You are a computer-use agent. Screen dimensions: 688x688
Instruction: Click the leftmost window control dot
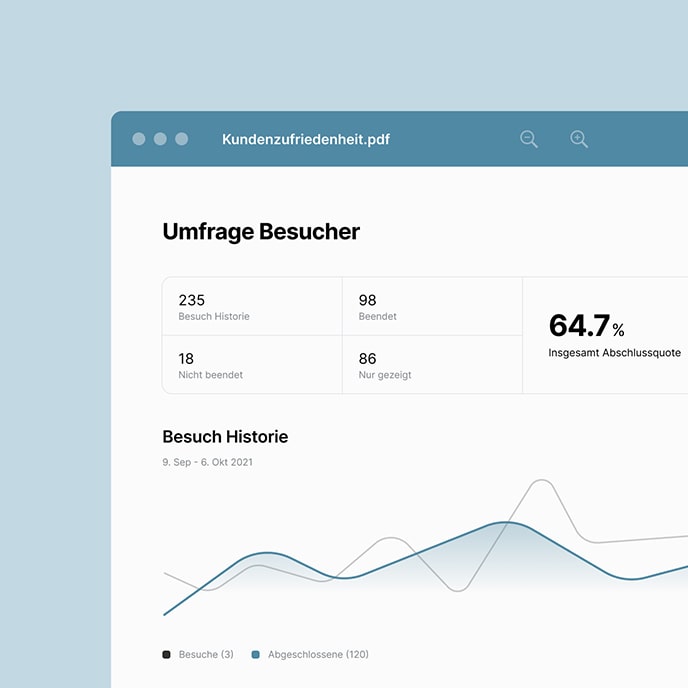click(x=139, y=139)
